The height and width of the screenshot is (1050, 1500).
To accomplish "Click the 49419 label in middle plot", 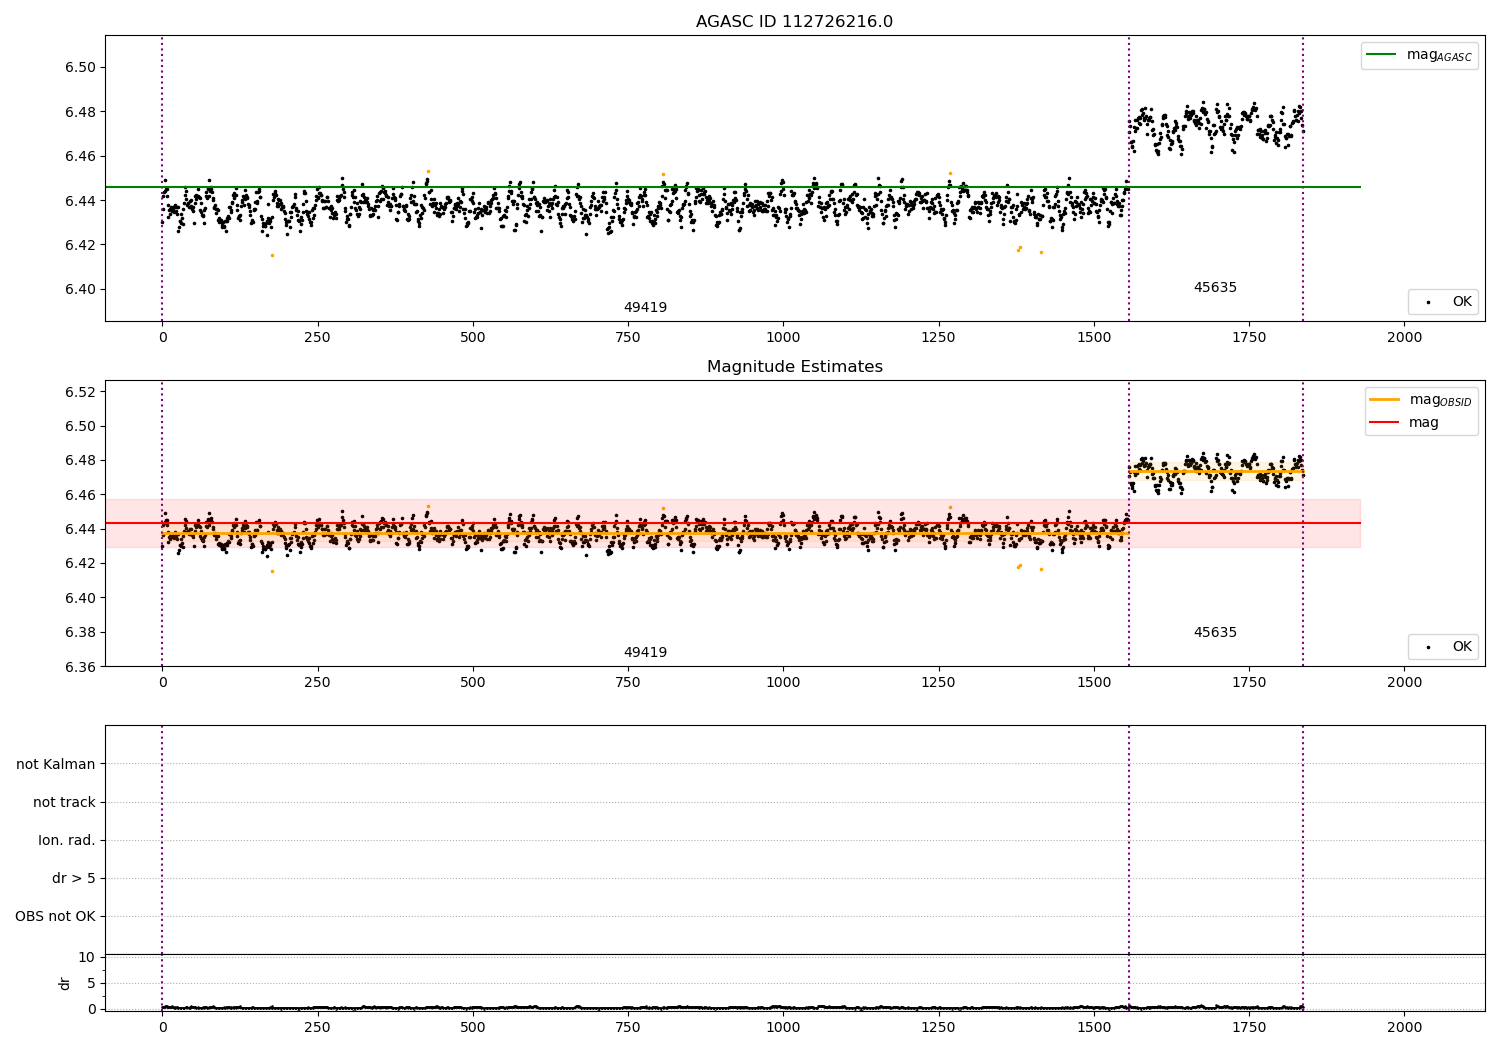I will click(645, 653).
